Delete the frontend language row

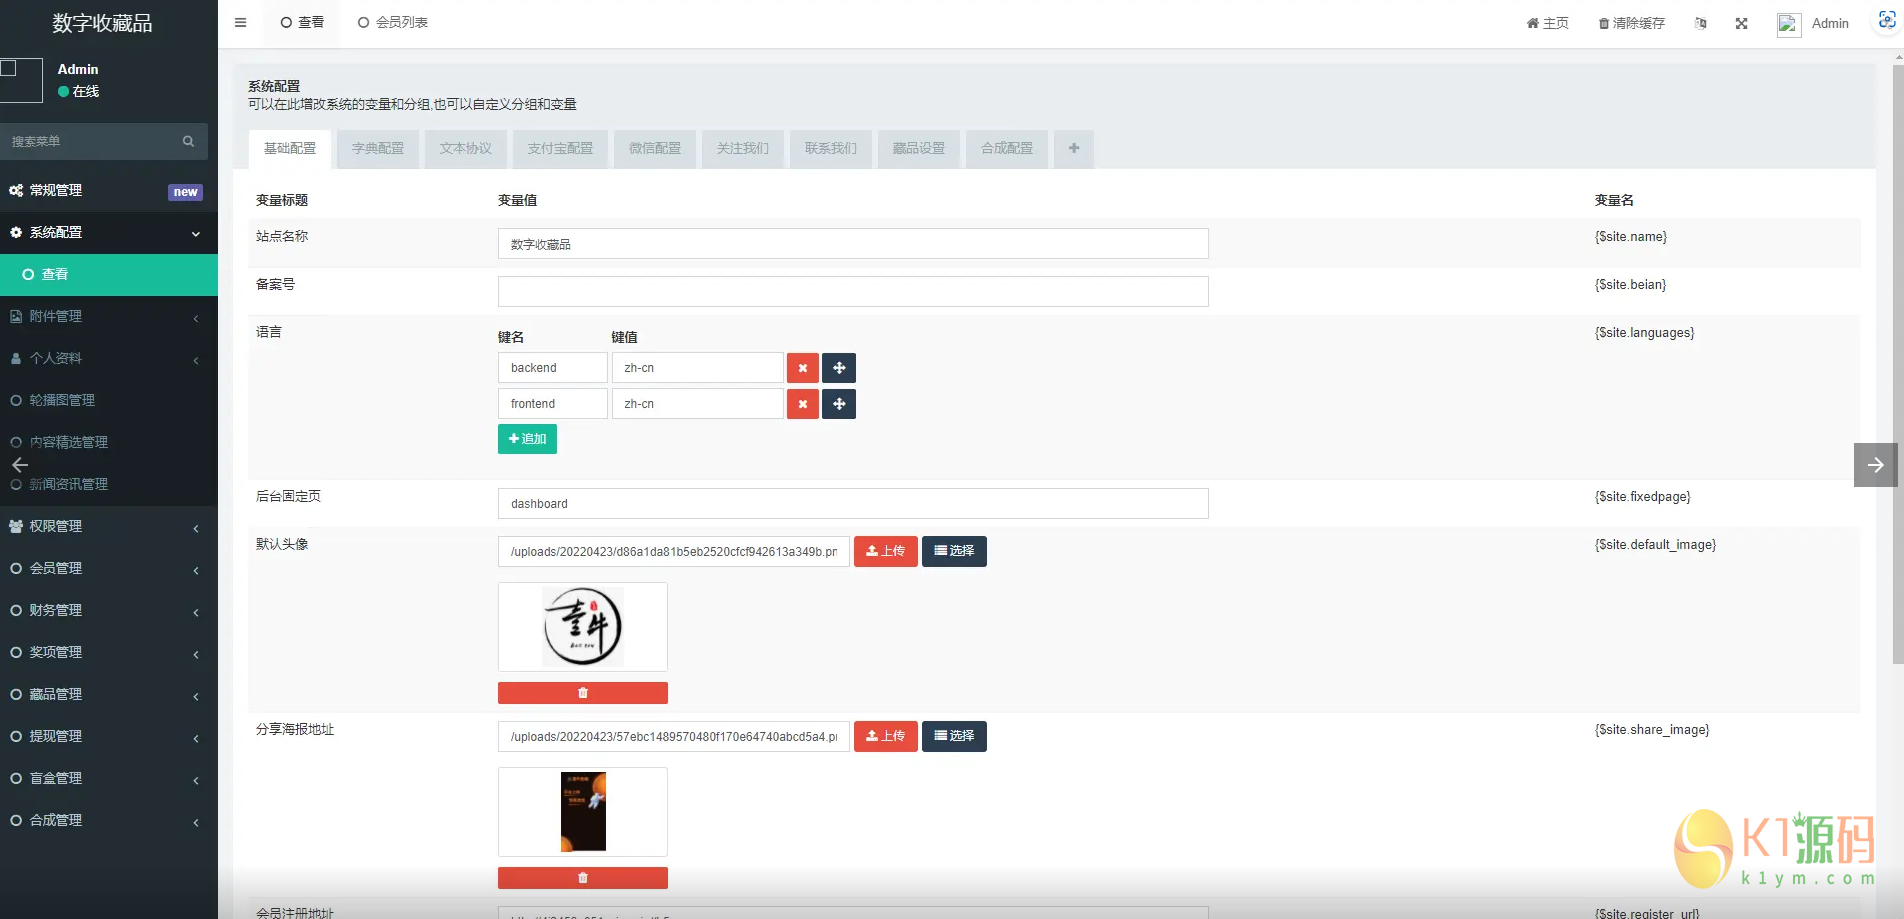pos(803,404)
